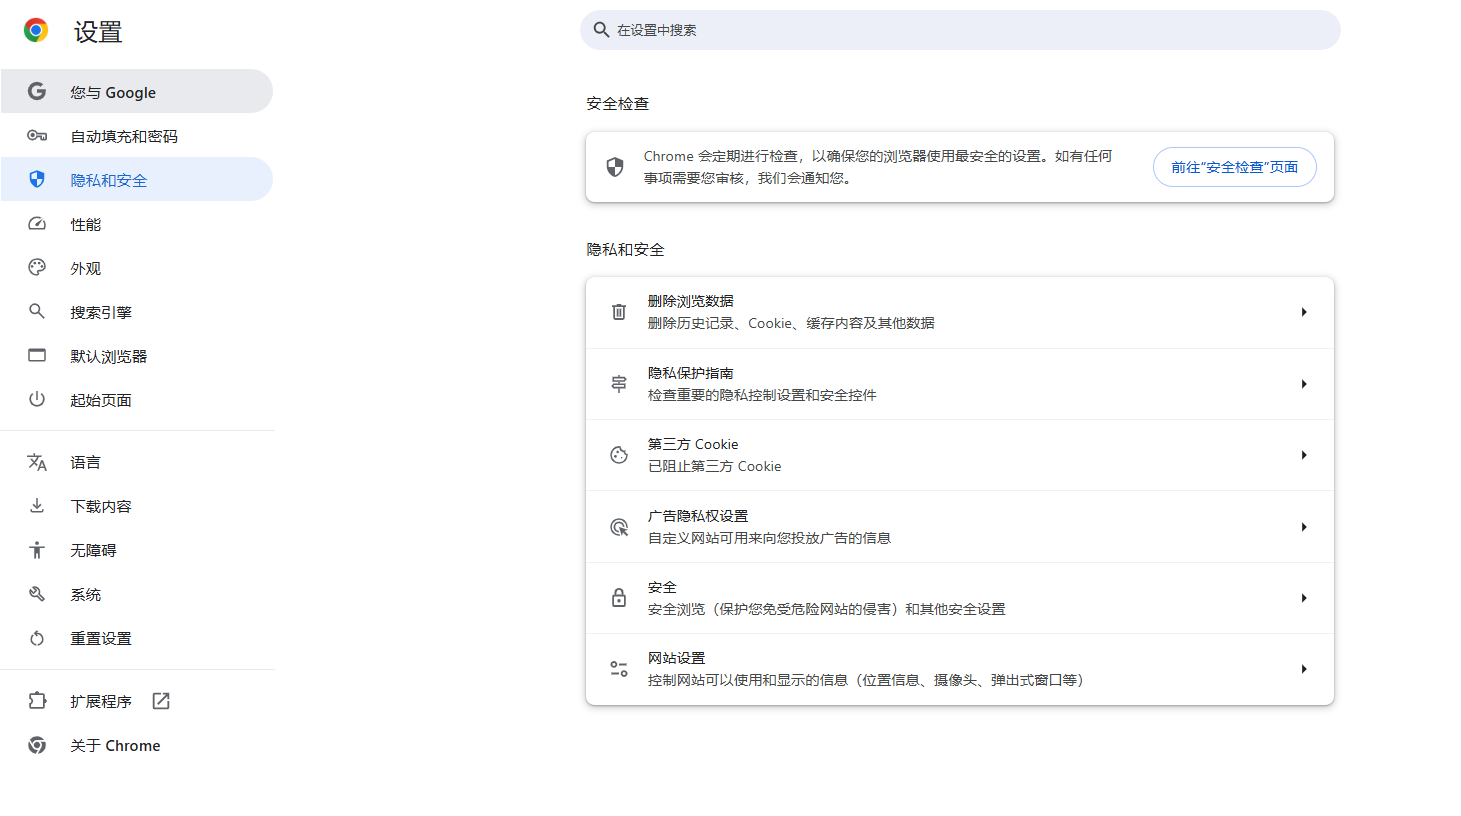Open the 您与 Google sidebar item

137,91
